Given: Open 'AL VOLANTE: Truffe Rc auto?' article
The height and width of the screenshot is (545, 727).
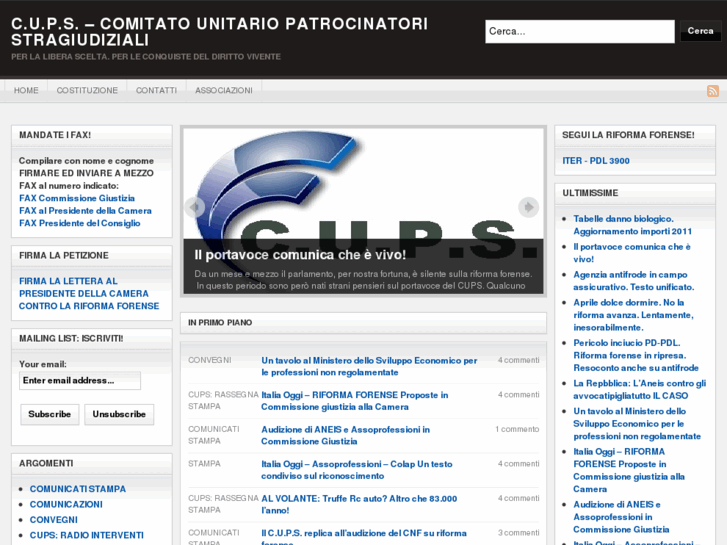Looking at the screenshot, I should [359, 504].
